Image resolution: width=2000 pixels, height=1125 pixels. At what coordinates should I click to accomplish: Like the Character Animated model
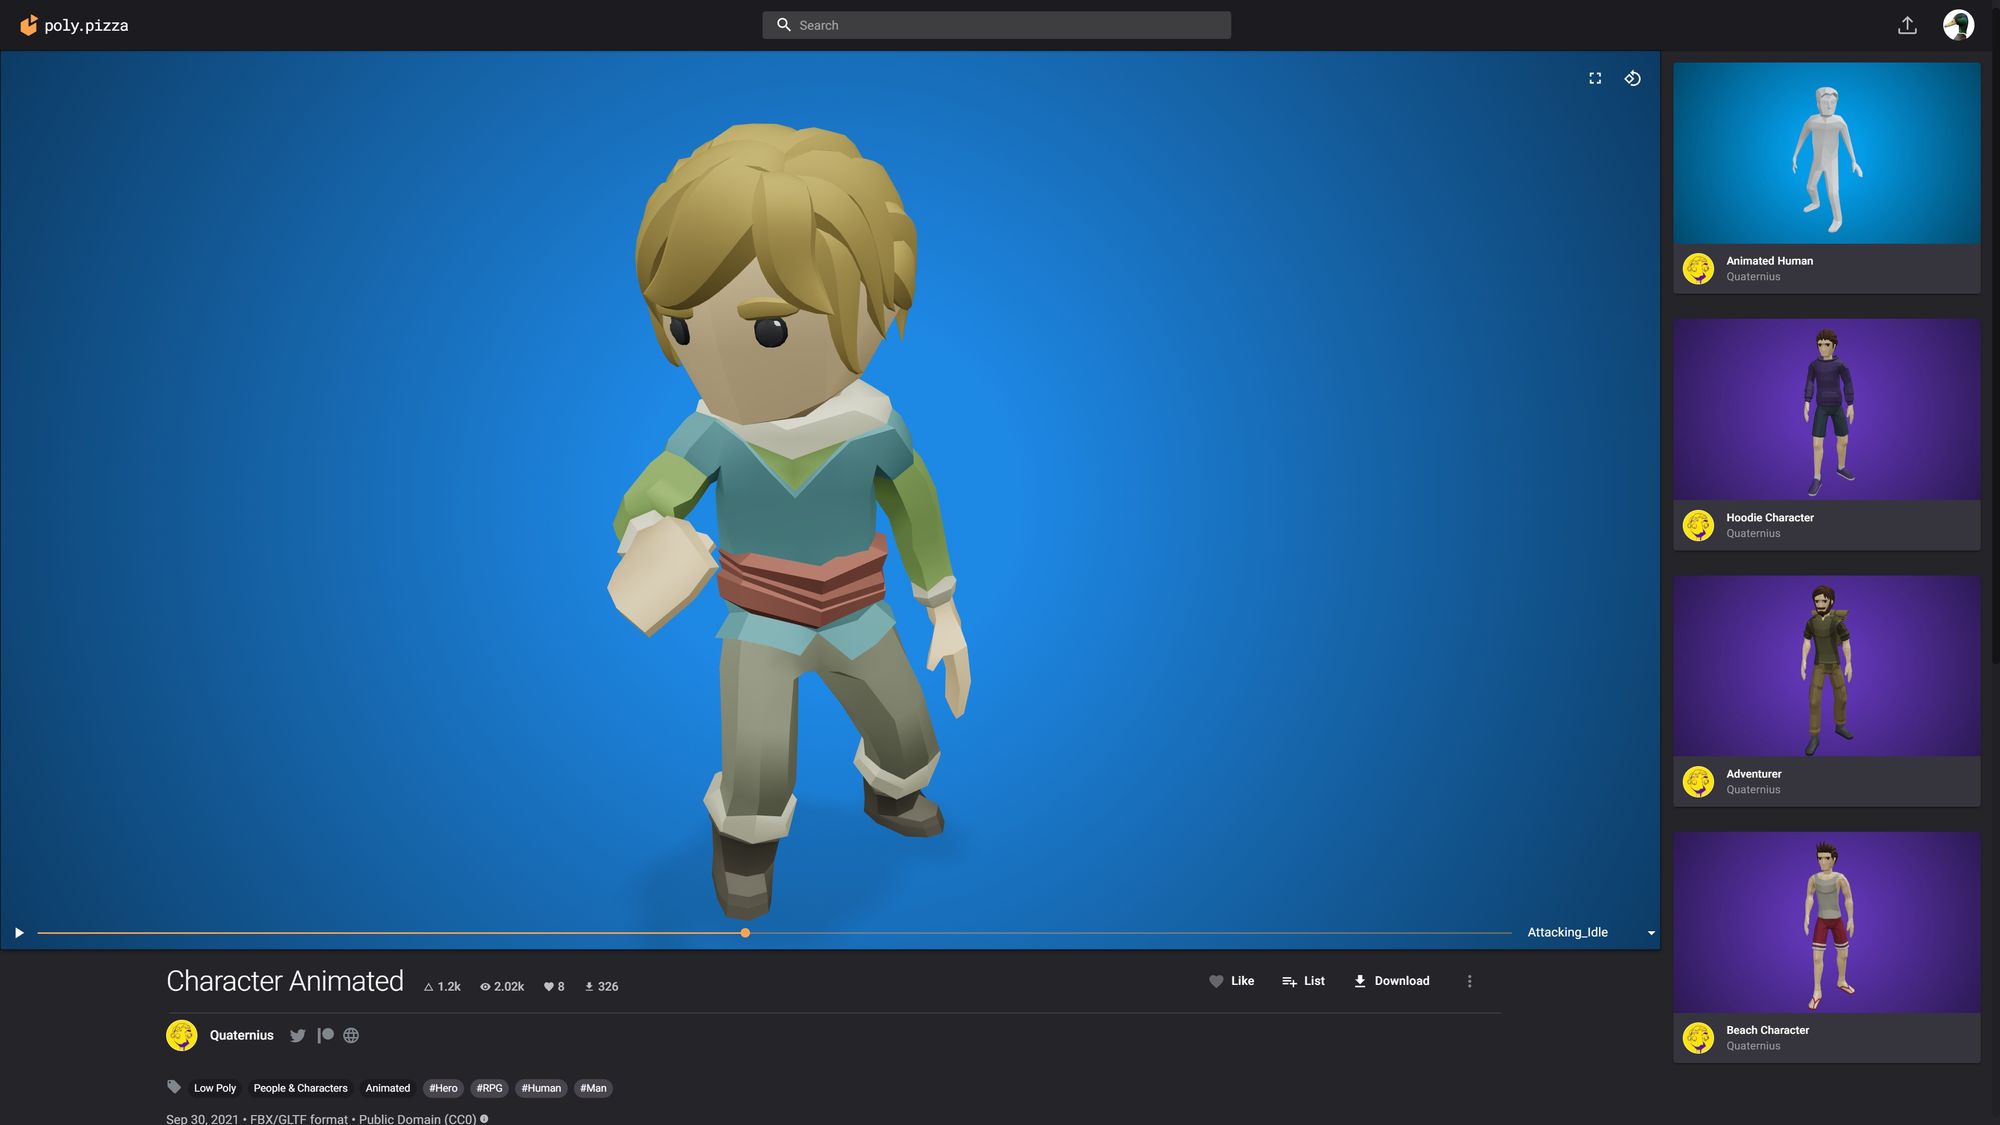[x=1231, y=981]
